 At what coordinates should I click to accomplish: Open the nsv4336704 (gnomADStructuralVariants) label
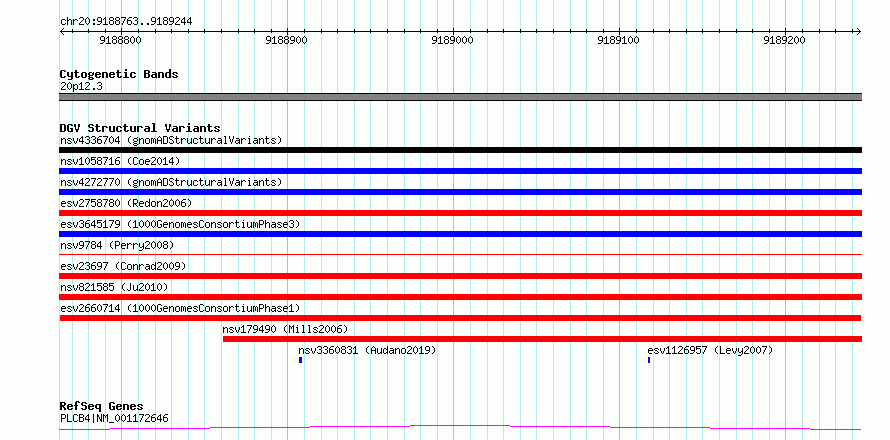click(171, 140)
